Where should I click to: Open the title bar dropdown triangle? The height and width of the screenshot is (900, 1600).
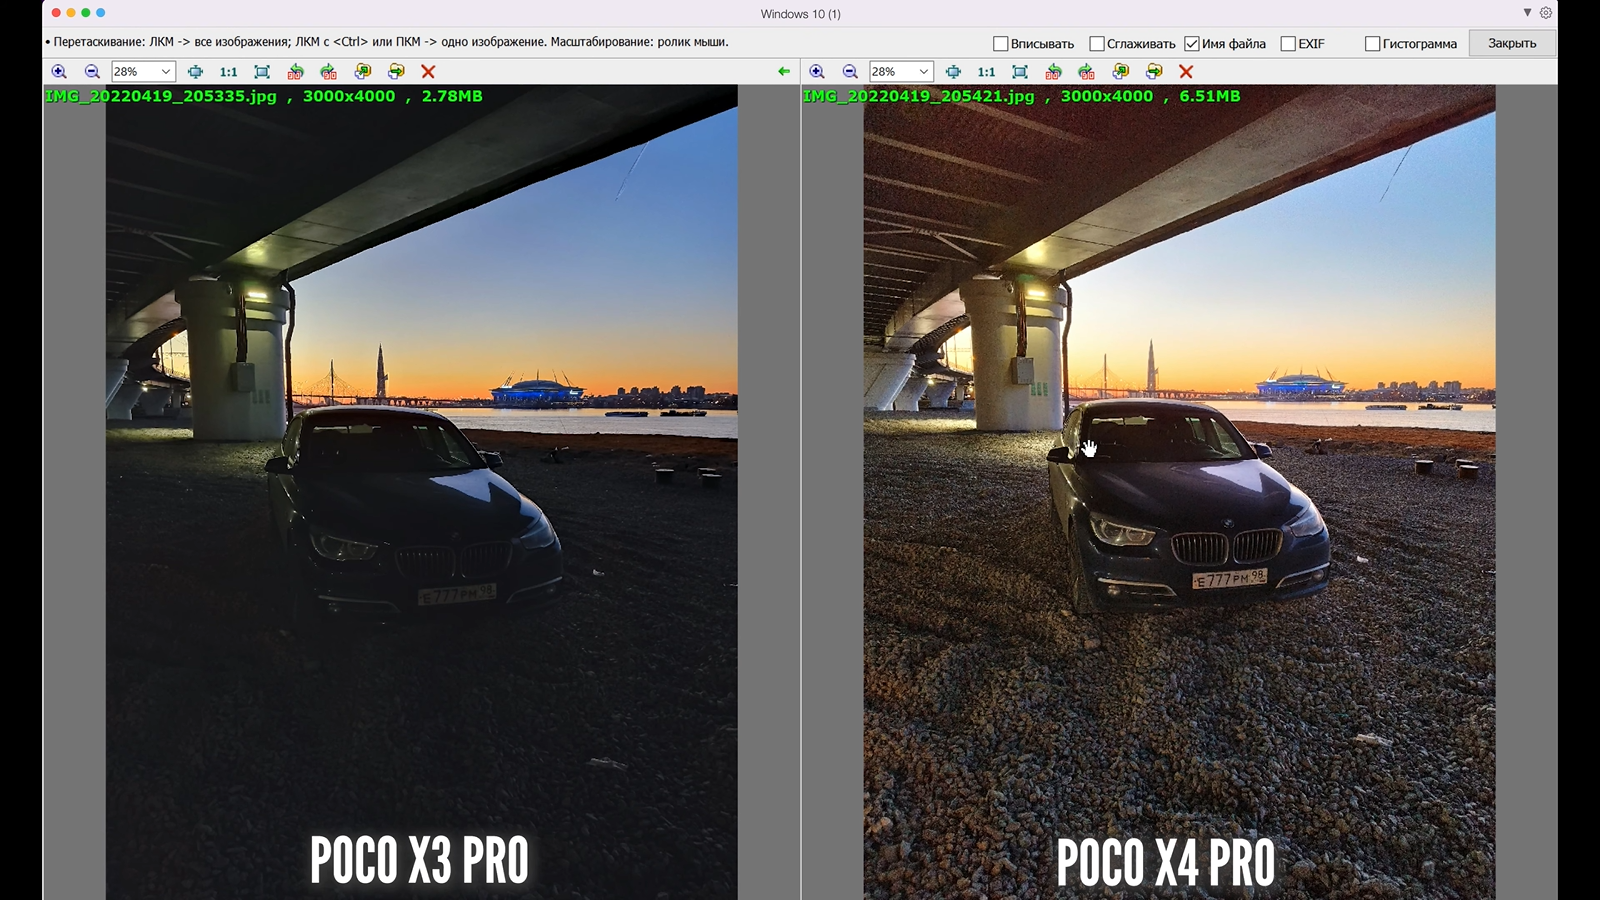pos(1527,13)
